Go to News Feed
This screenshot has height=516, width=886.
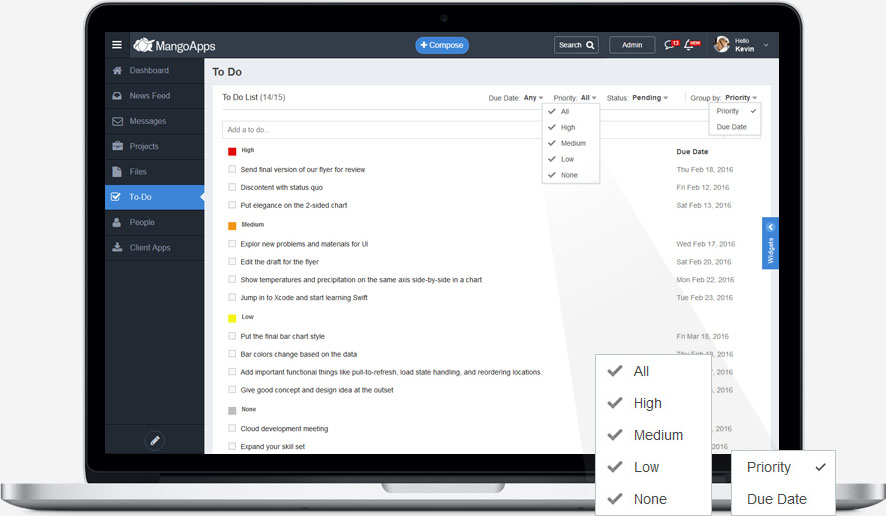pos(154,96)
